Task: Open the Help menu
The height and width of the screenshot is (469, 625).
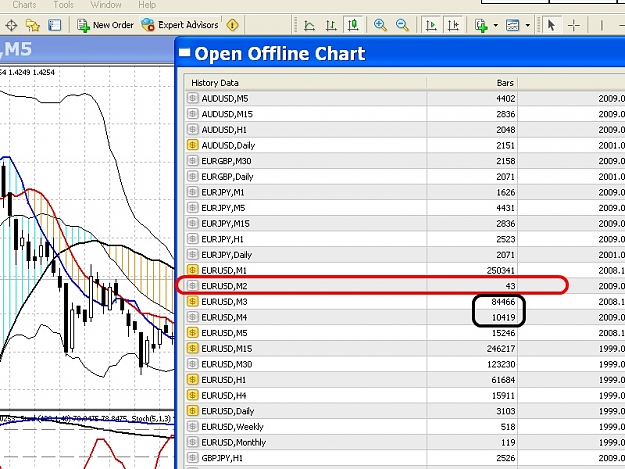Action: click(x=147, y=5)
